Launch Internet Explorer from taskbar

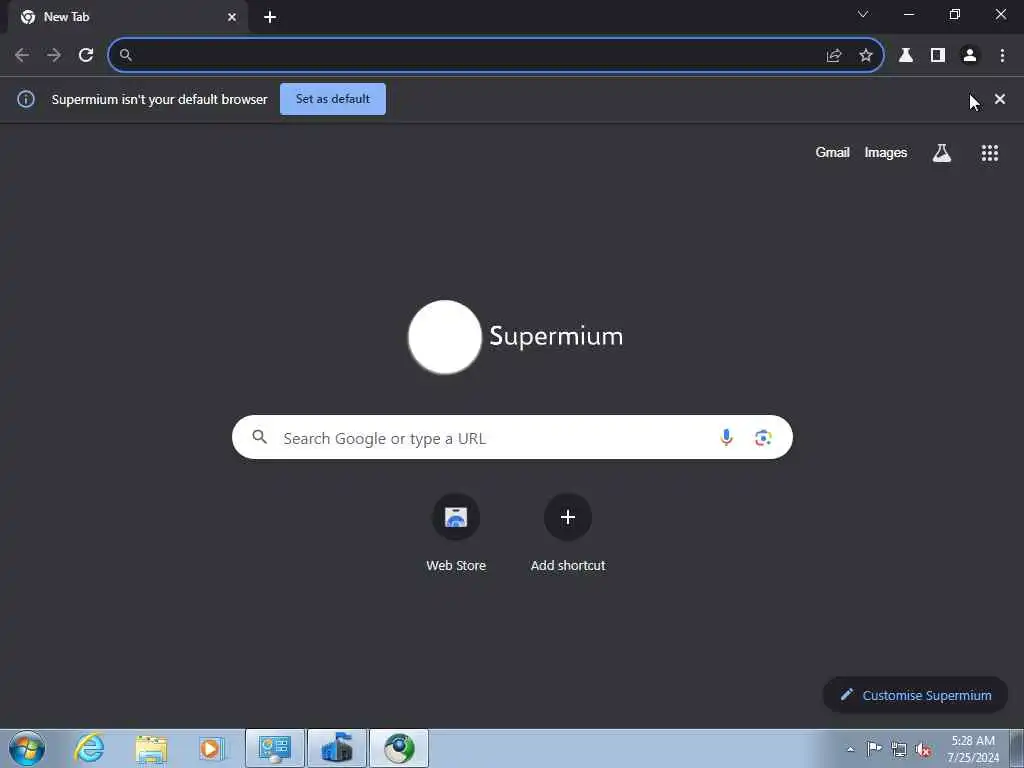tap(89, 748)
